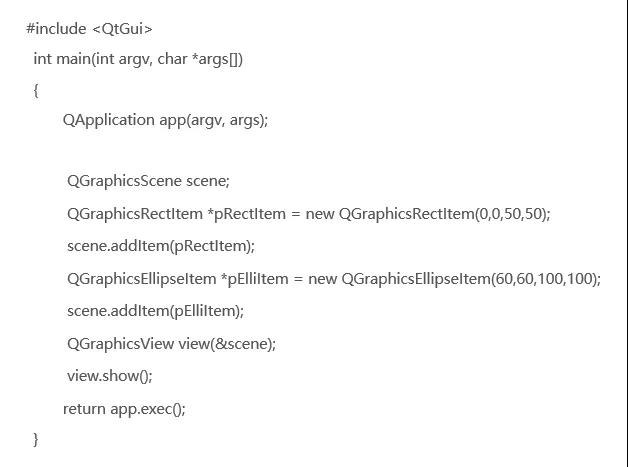Click the view.show() statement
The width and height of the screenshot is (628, 467).
110,376
